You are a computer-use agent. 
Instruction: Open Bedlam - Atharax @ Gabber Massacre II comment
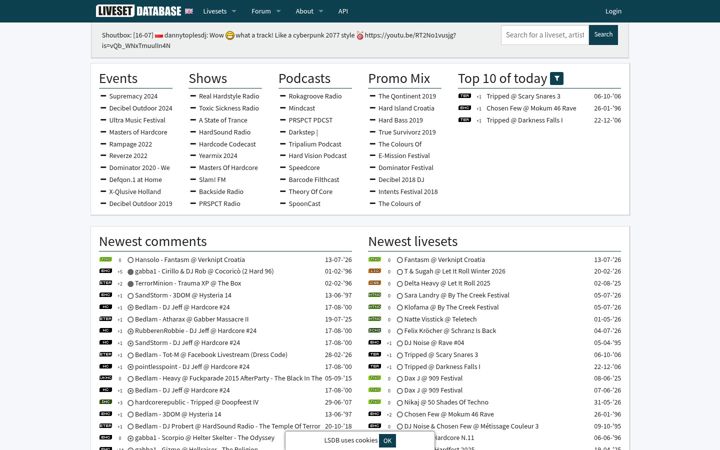pyautogui.click(x=191, y=320)
